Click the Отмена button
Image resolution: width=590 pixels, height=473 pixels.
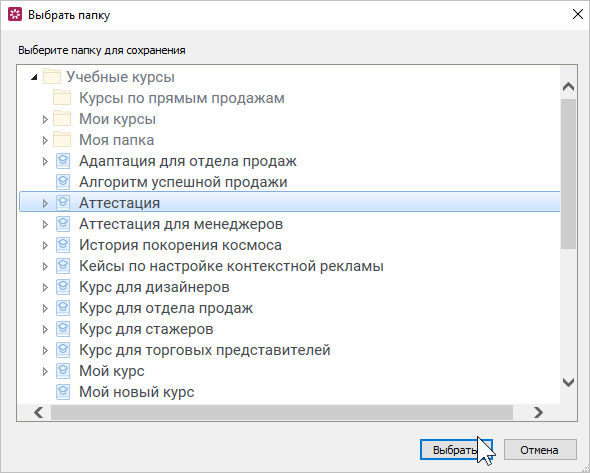[540, 449]
